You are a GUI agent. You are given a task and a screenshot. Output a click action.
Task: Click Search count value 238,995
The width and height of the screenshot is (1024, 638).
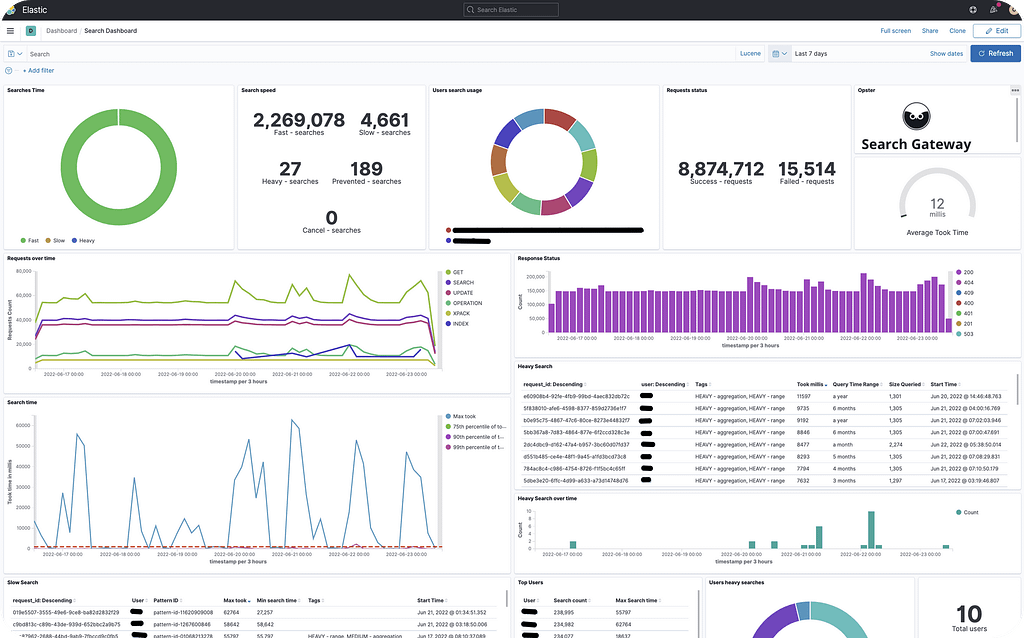pos(564,613)
